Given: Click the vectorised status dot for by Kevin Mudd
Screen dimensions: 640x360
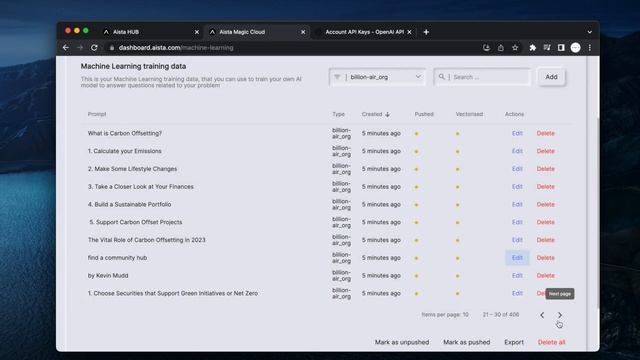Looking at the screenshot, I should pyautogui.click(x=458, y=276).
